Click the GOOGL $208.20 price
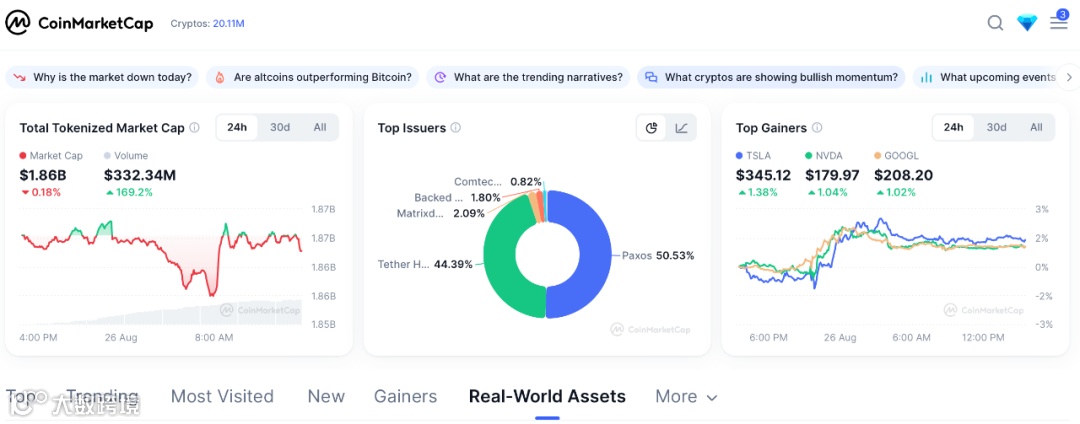The width and height of the screenshot is (1080, 424). (x=904, y=175)
